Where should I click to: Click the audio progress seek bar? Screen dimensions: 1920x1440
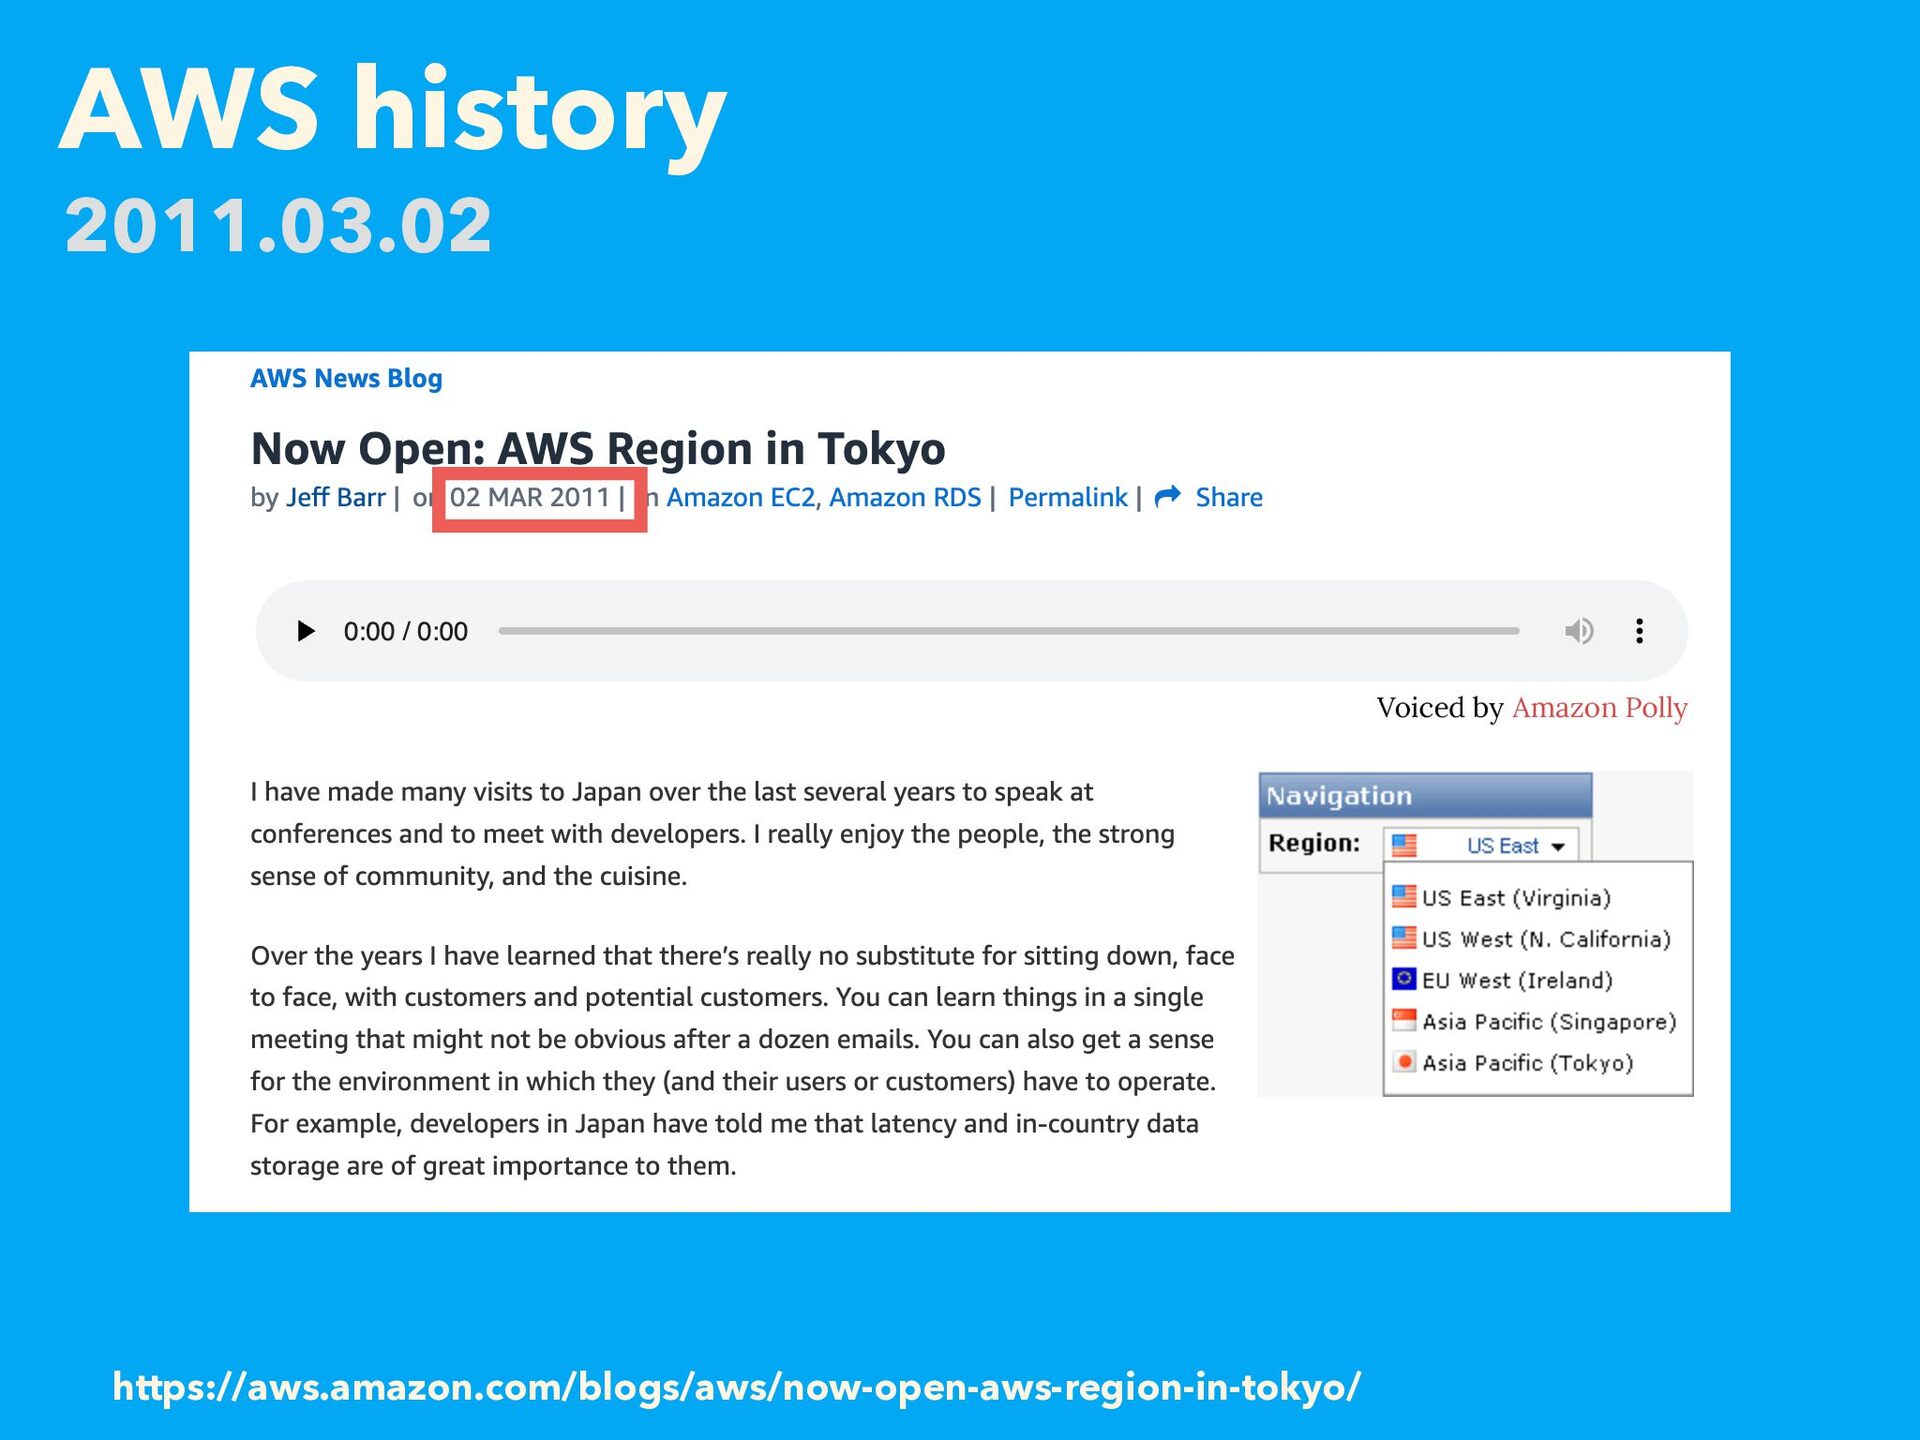[x=1008, y=631]
